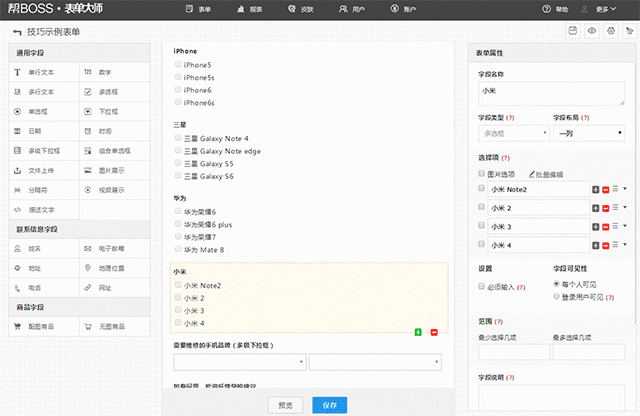Add a 描述文字 description text field
Screen dimensions: 640x416
tap(44, 209)
